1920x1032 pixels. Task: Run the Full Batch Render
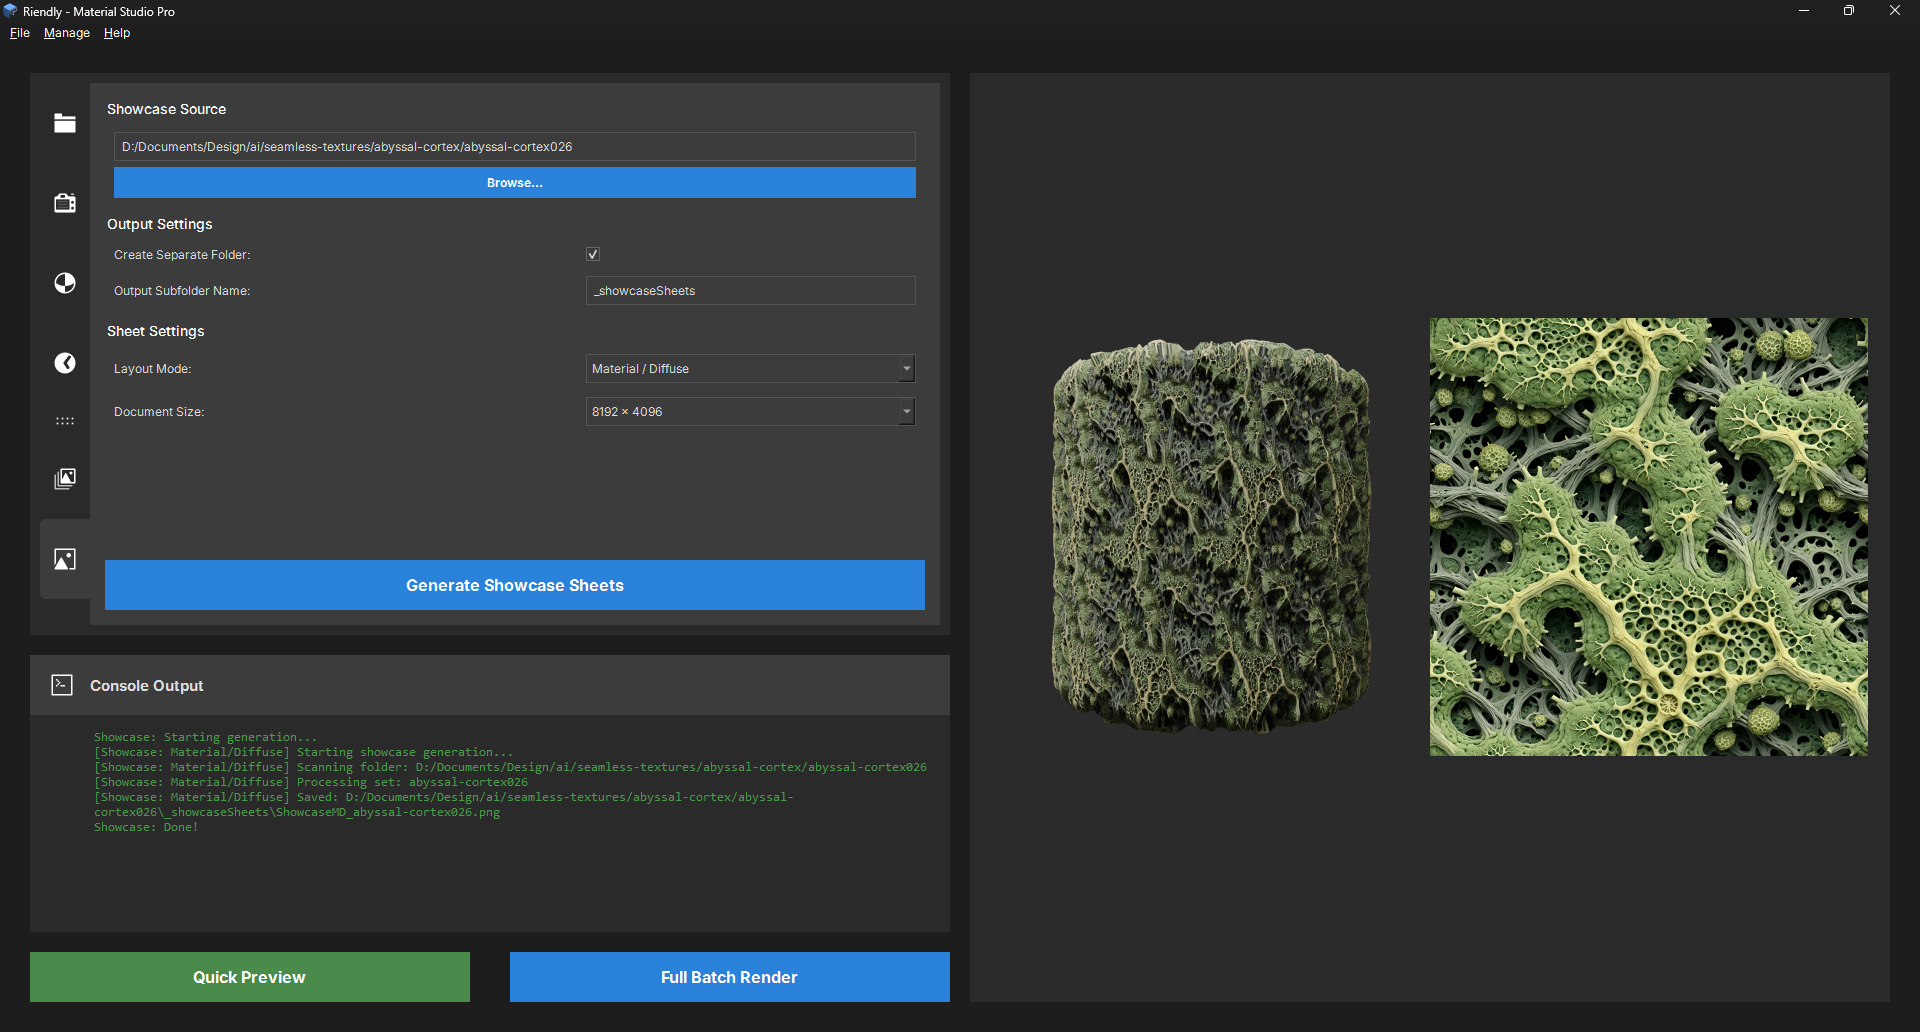(730, 977)
